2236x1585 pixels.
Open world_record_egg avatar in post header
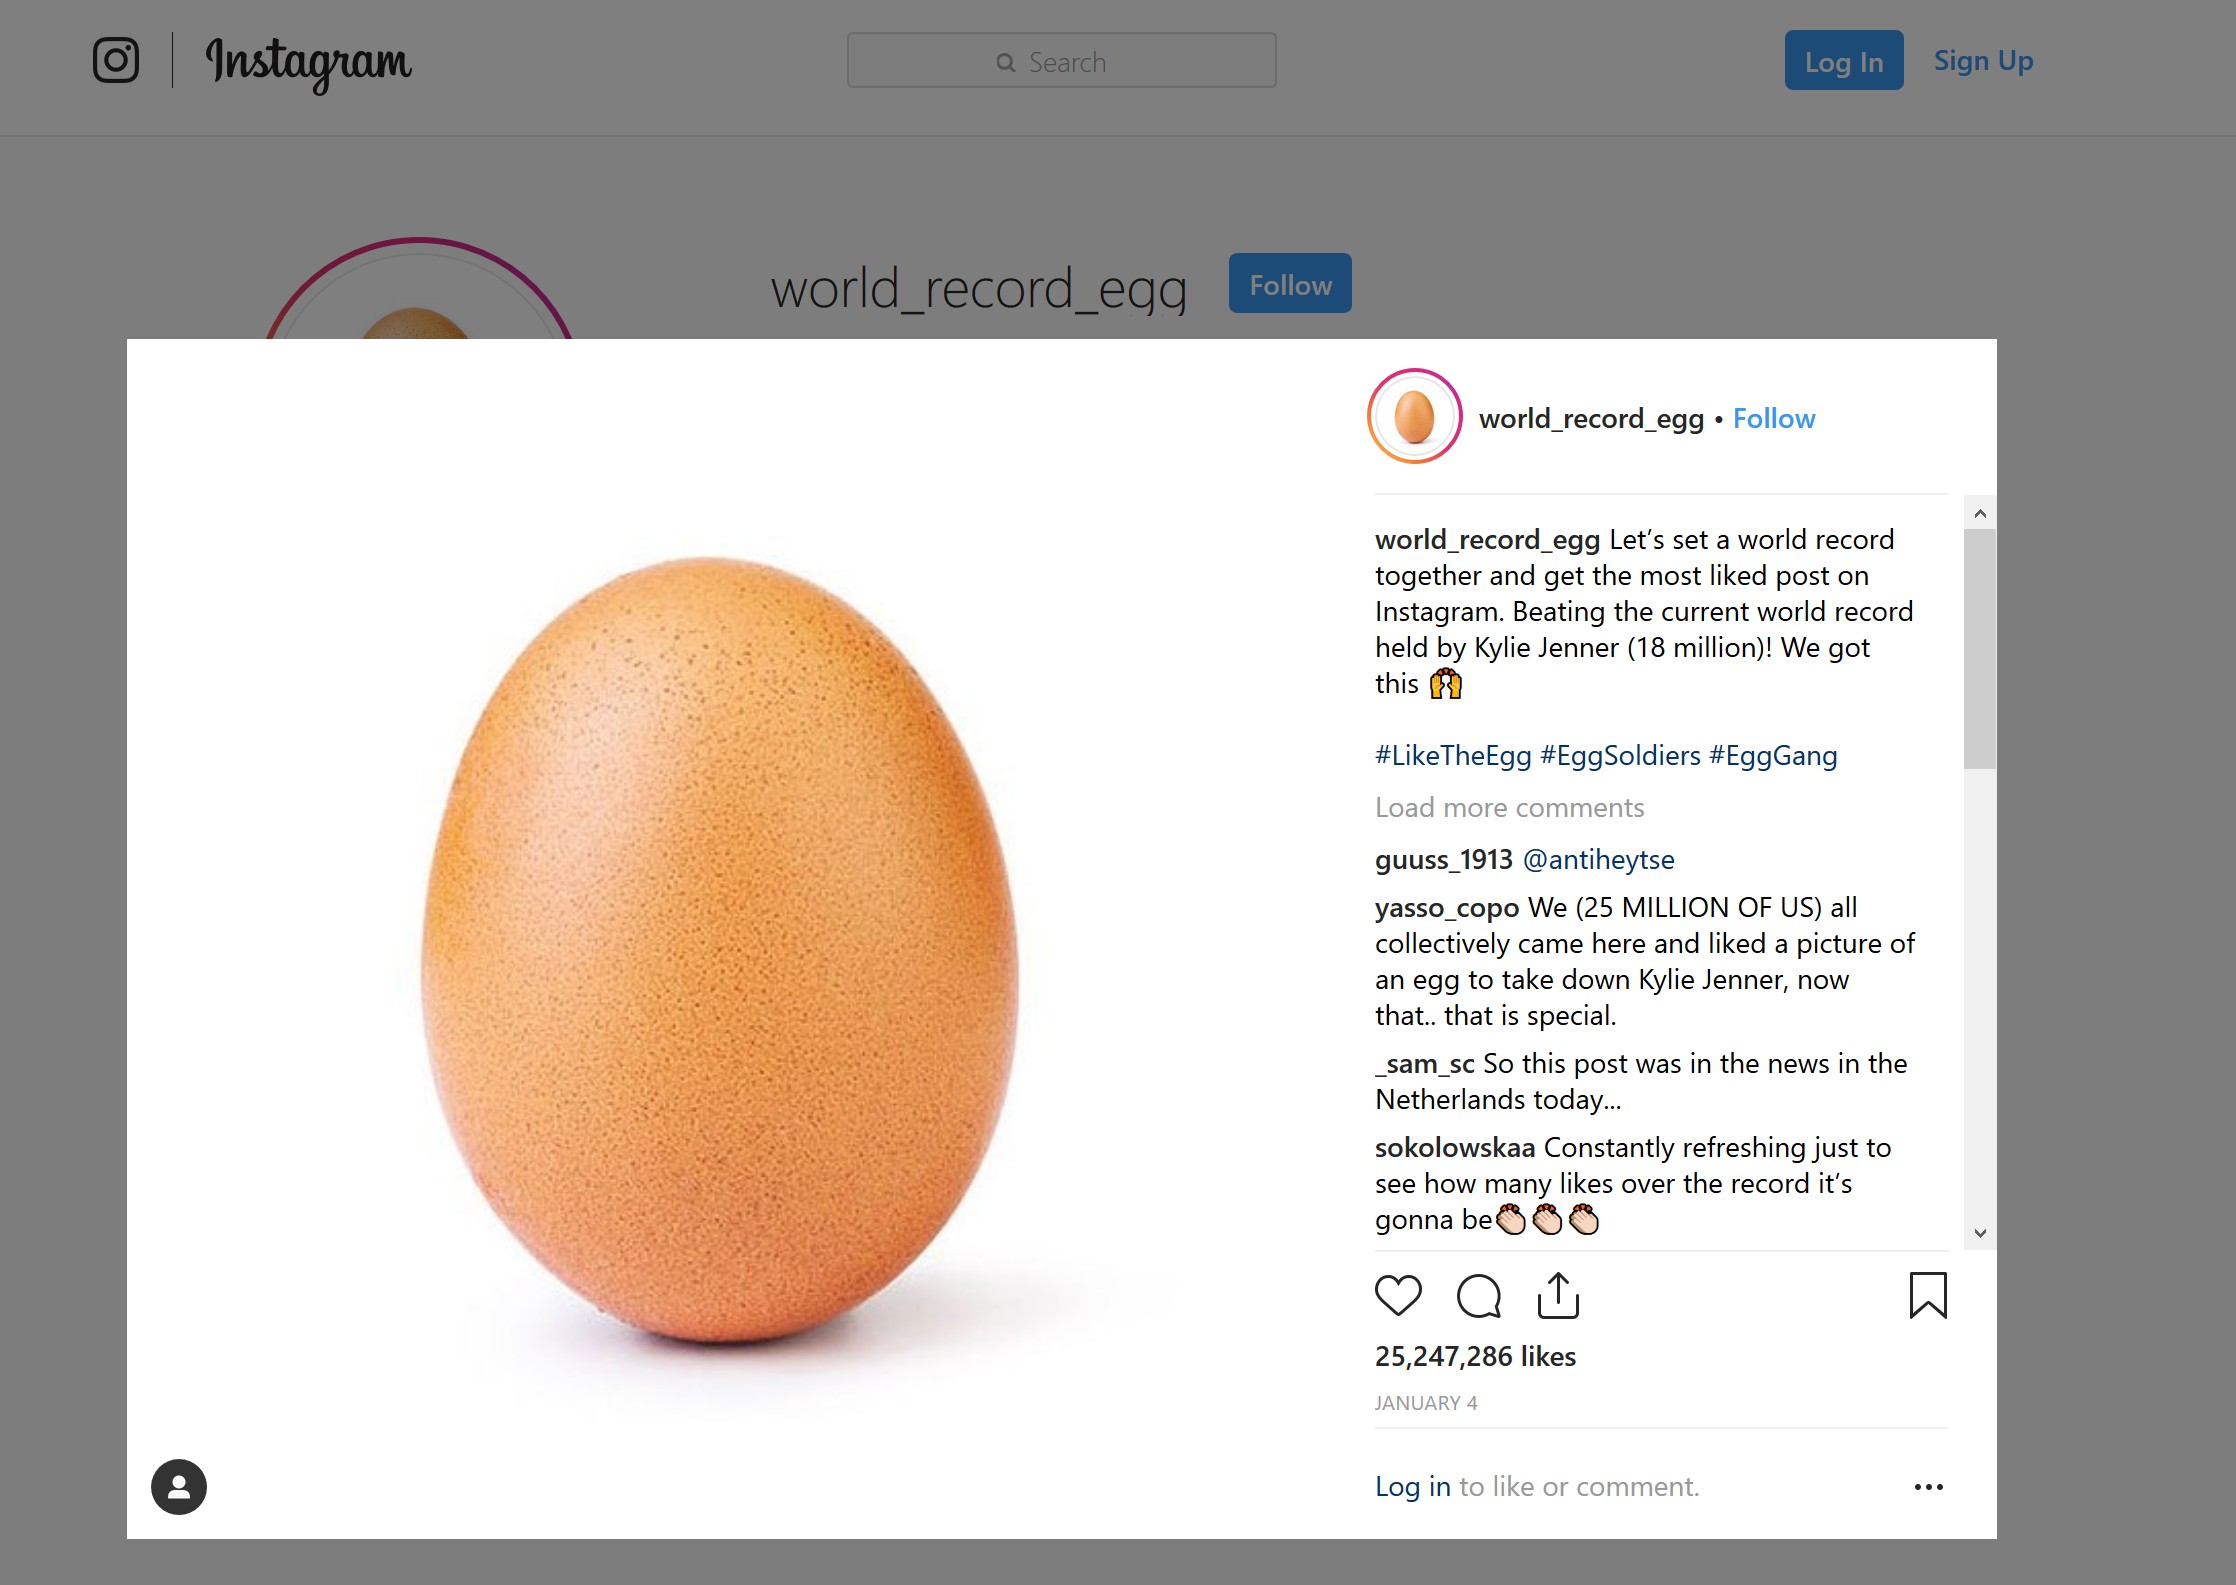click(1414, 417)
